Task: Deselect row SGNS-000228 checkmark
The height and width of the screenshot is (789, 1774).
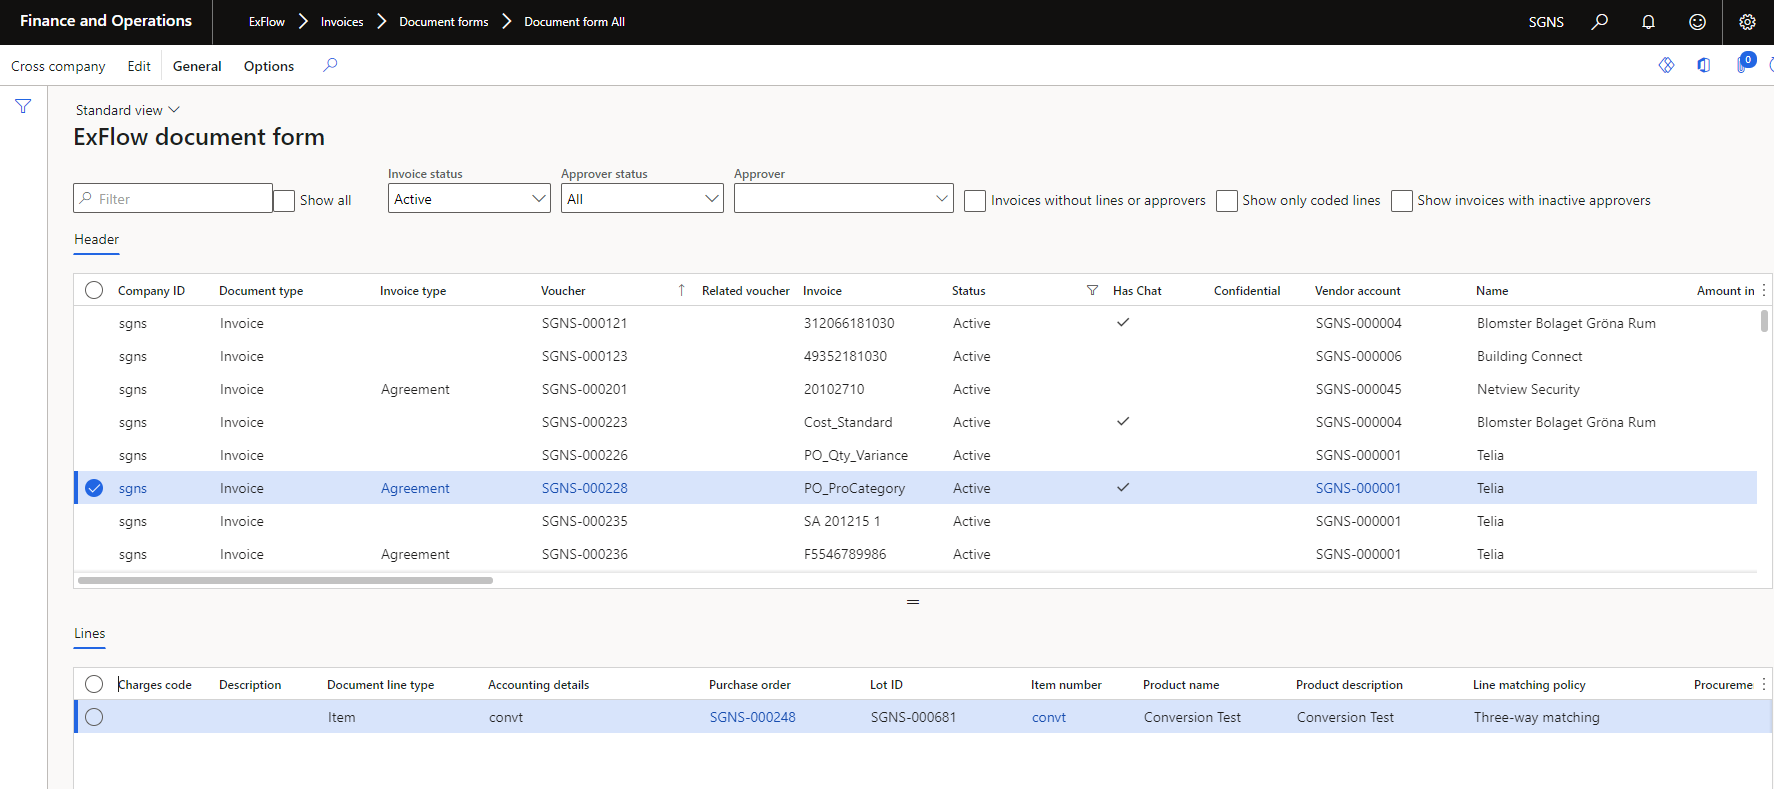Action: point(94,488)
